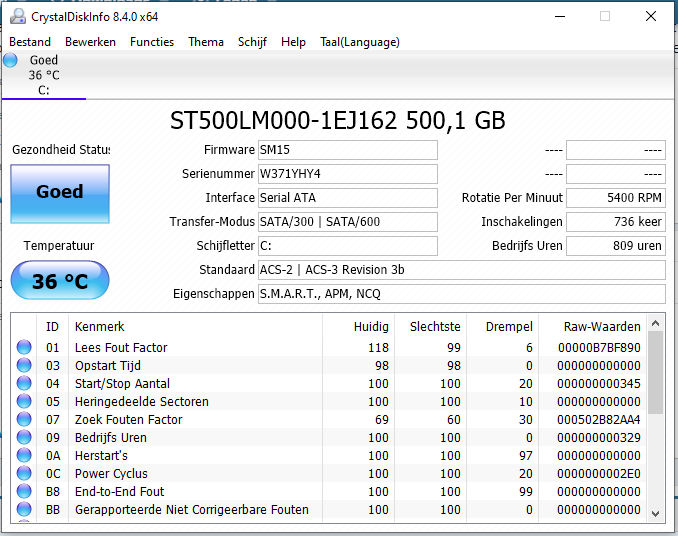This screenshot has width=678, height=536.
Task: Click the Raw-Waarden column header
Action: pos(592,327)
